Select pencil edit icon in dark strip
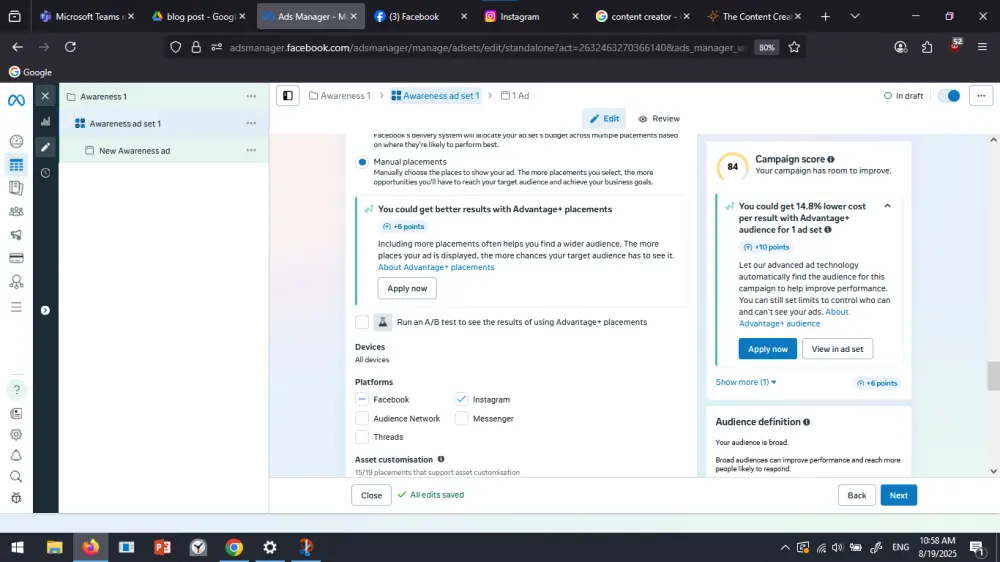The image size is (1000, 562). [45, 147]
